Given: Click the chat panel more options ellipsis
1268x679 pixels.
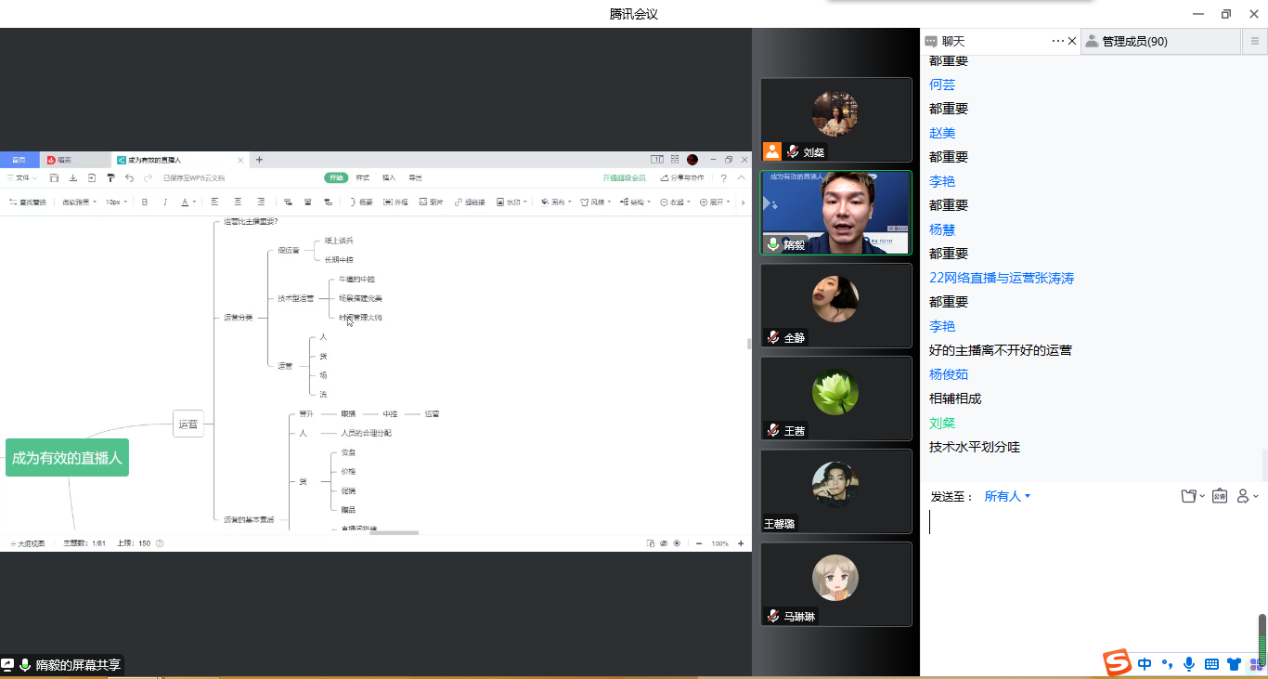Looking at the screenshot, I should pos(1057,41).
